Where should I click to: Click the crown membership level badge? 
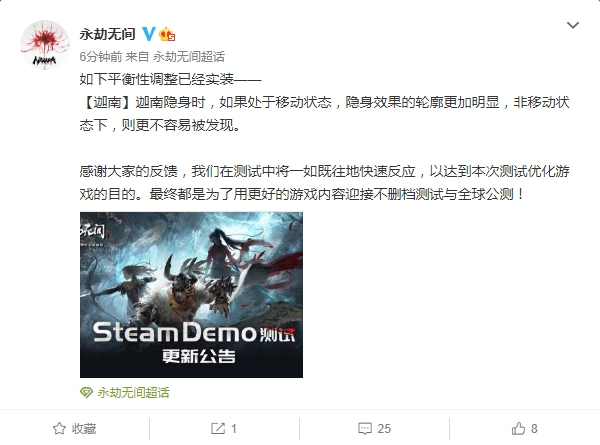point(167,34)
